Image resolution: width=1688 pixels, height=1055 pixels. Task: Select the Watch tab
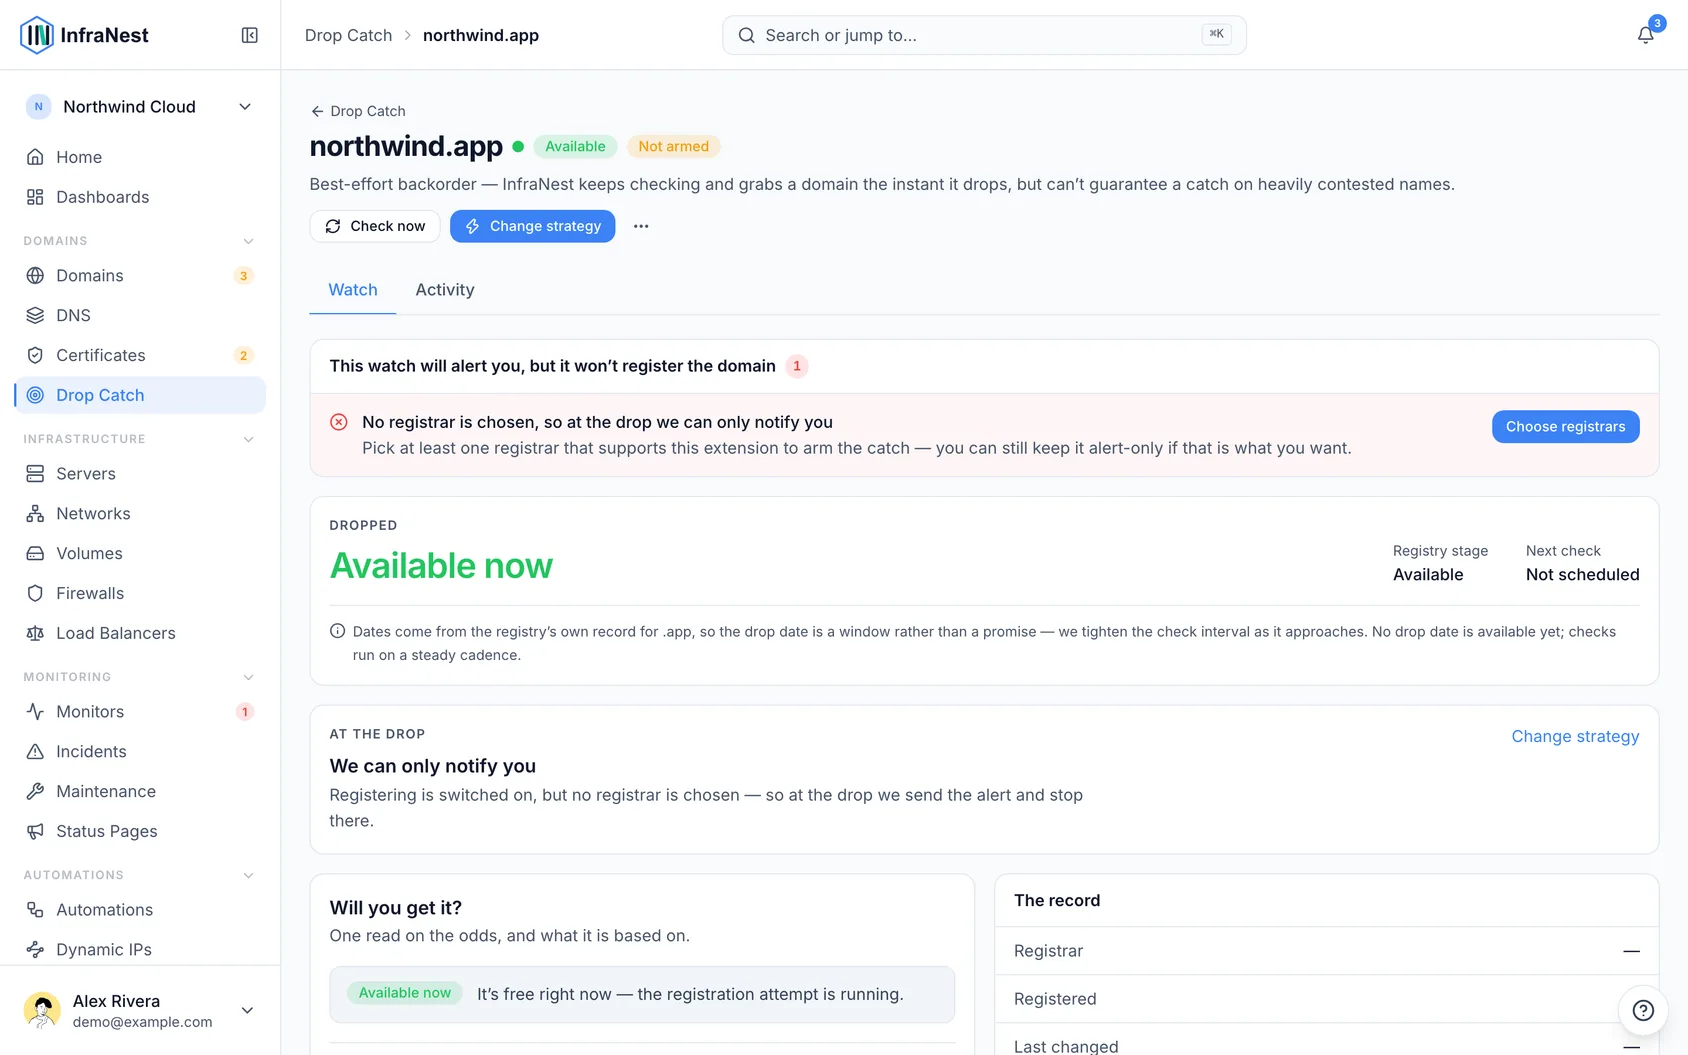coord(353,290)
